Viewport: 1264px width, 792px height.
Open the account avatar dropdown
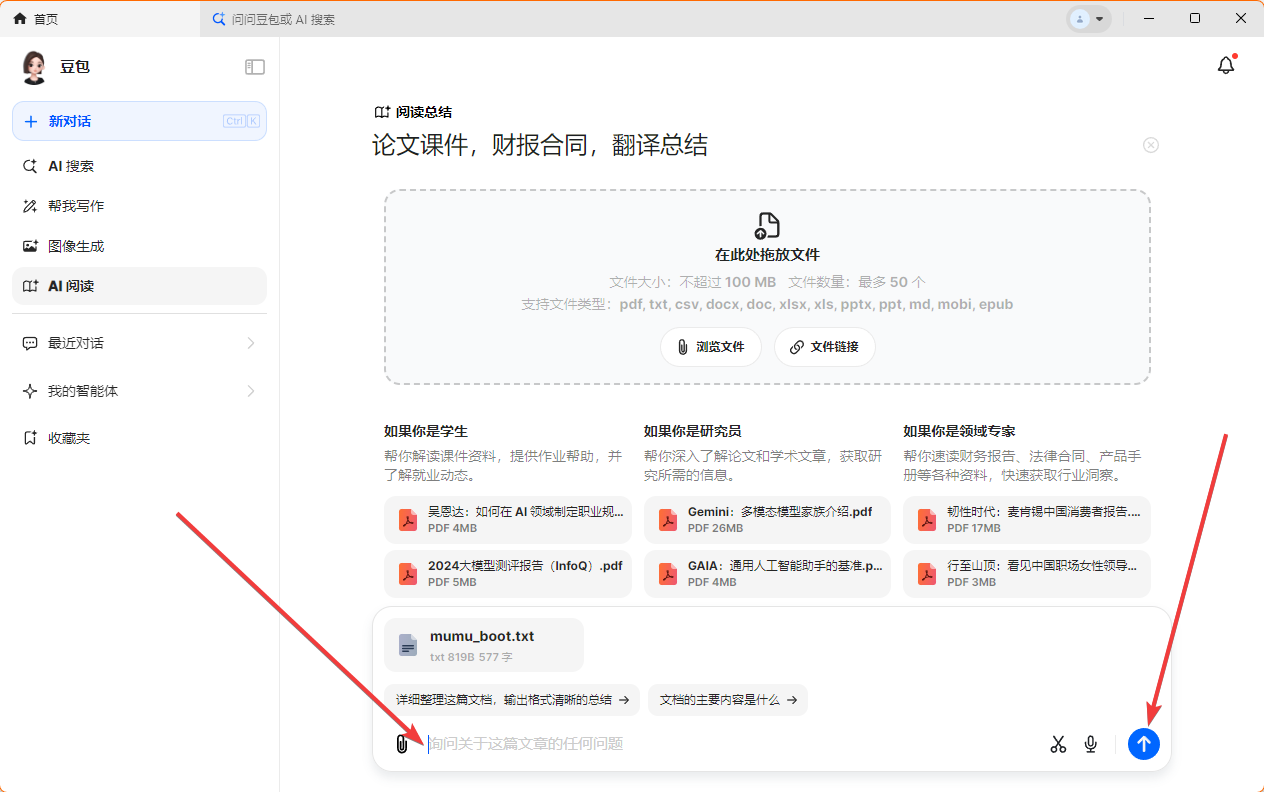(1089, 19)
